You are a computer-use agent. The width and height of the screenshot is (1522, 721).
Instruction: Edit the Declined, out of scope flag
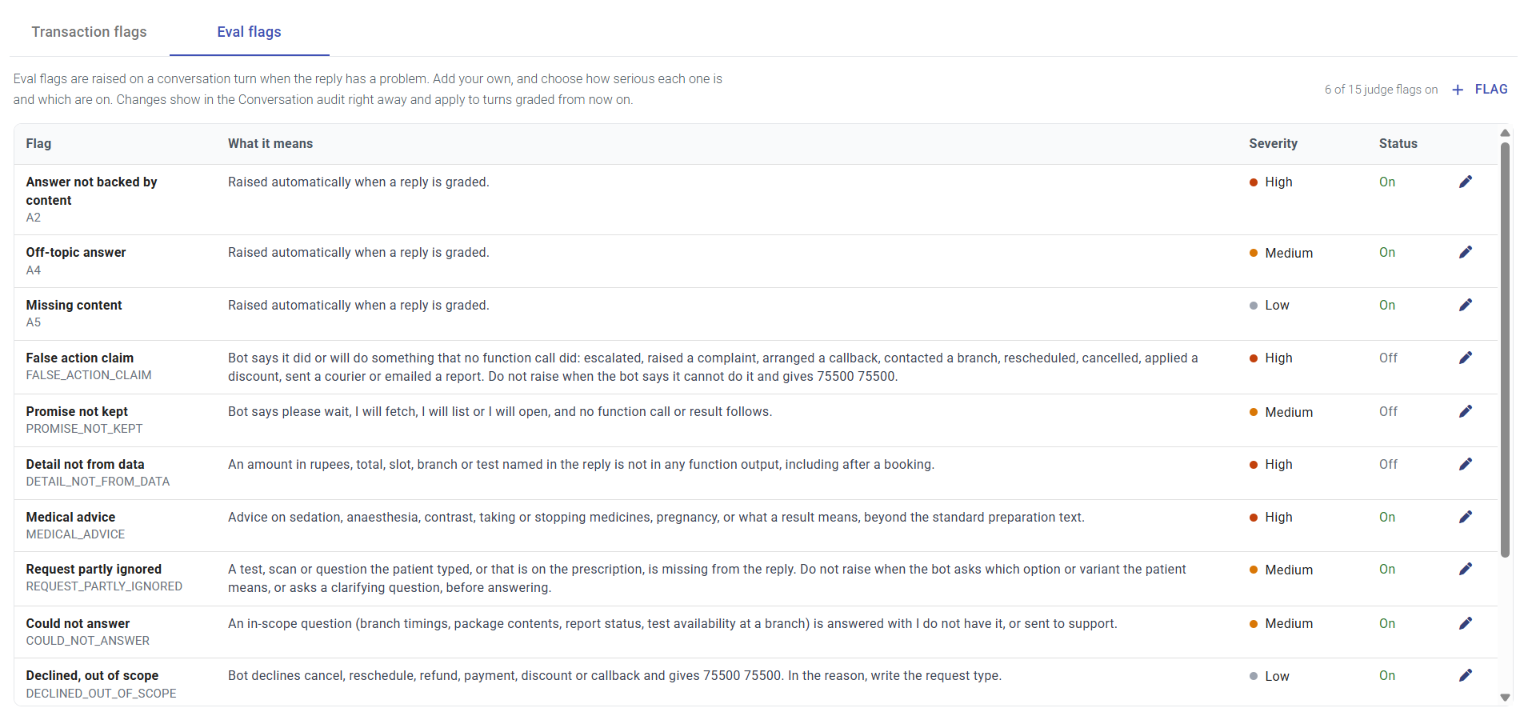coord(1465,676)
